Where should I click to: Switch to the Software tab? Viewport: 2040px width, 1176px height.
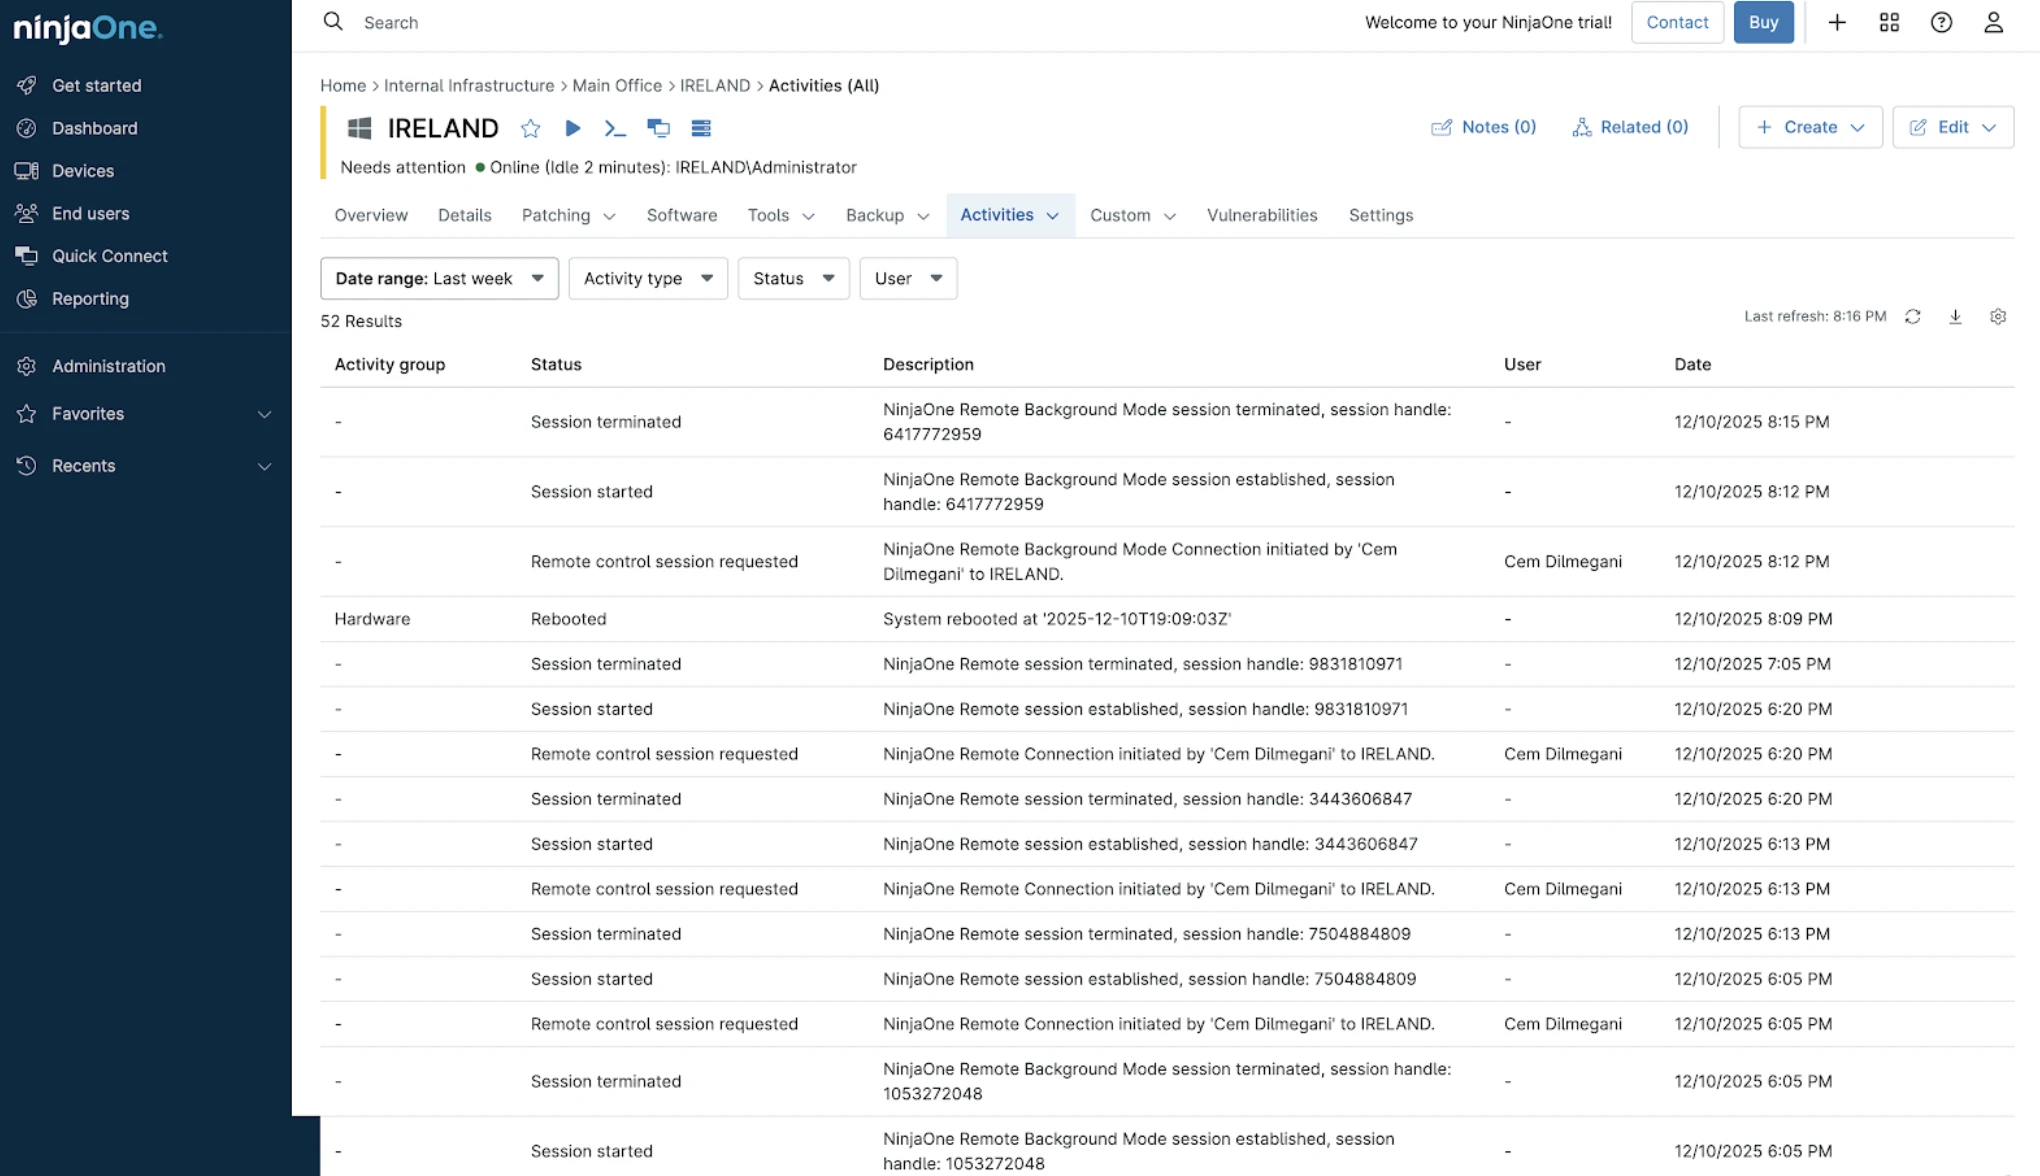[x=682, y=215]
